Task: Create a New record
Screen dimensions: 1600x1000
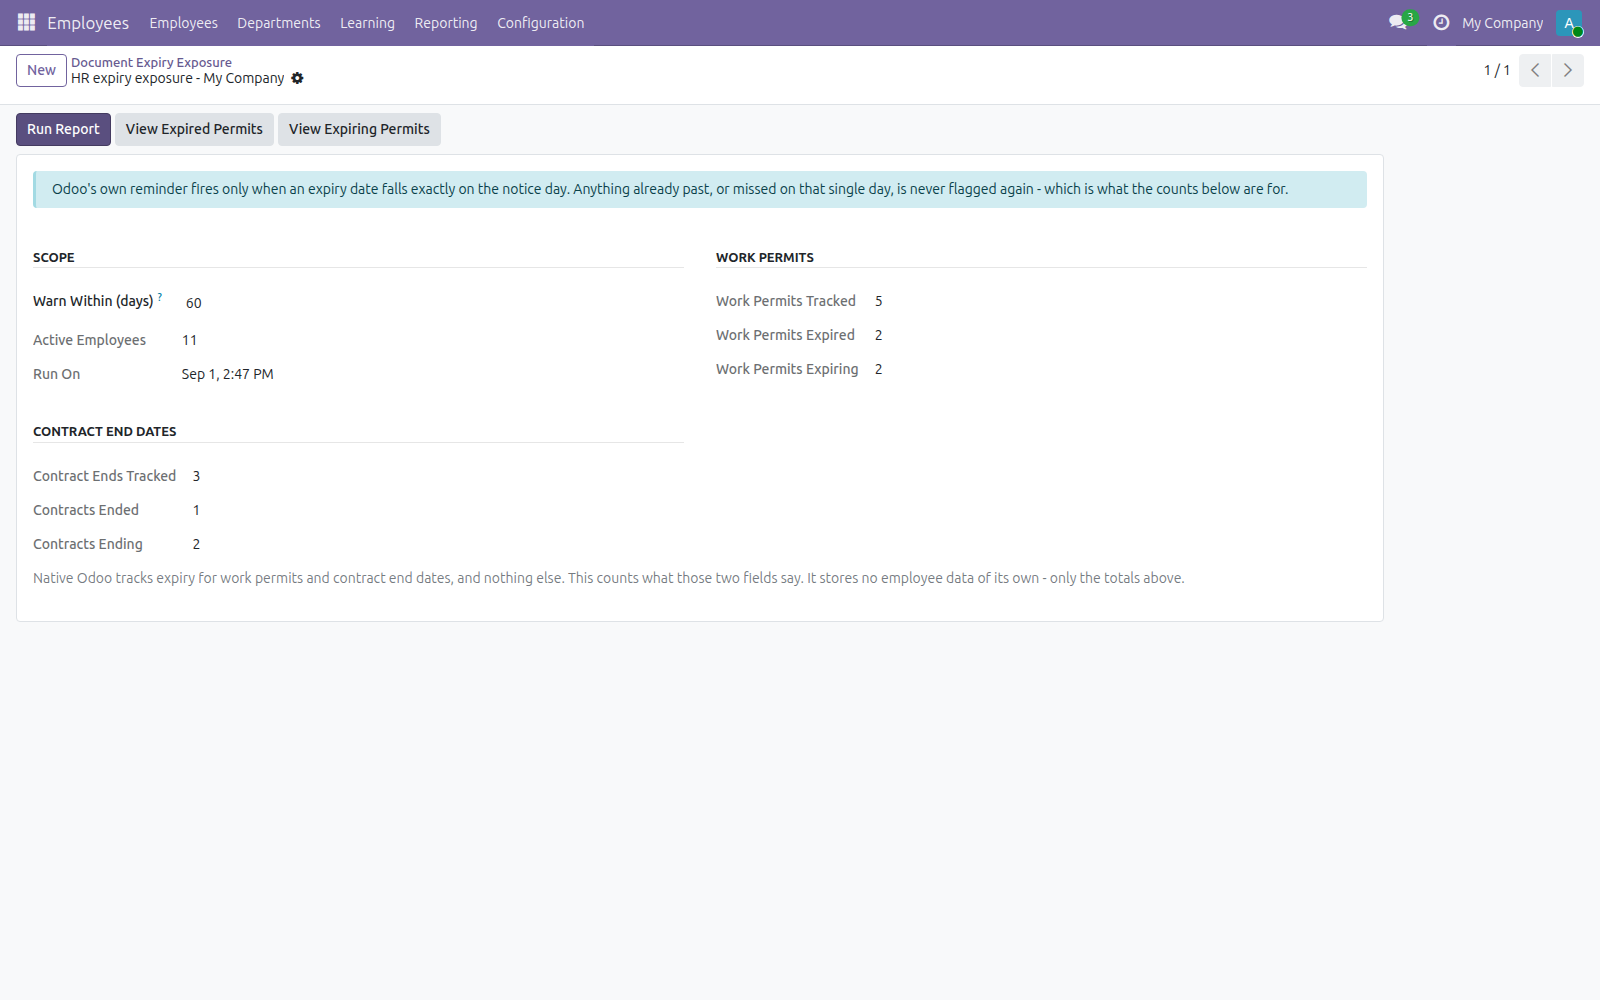Action: (41, 70)
